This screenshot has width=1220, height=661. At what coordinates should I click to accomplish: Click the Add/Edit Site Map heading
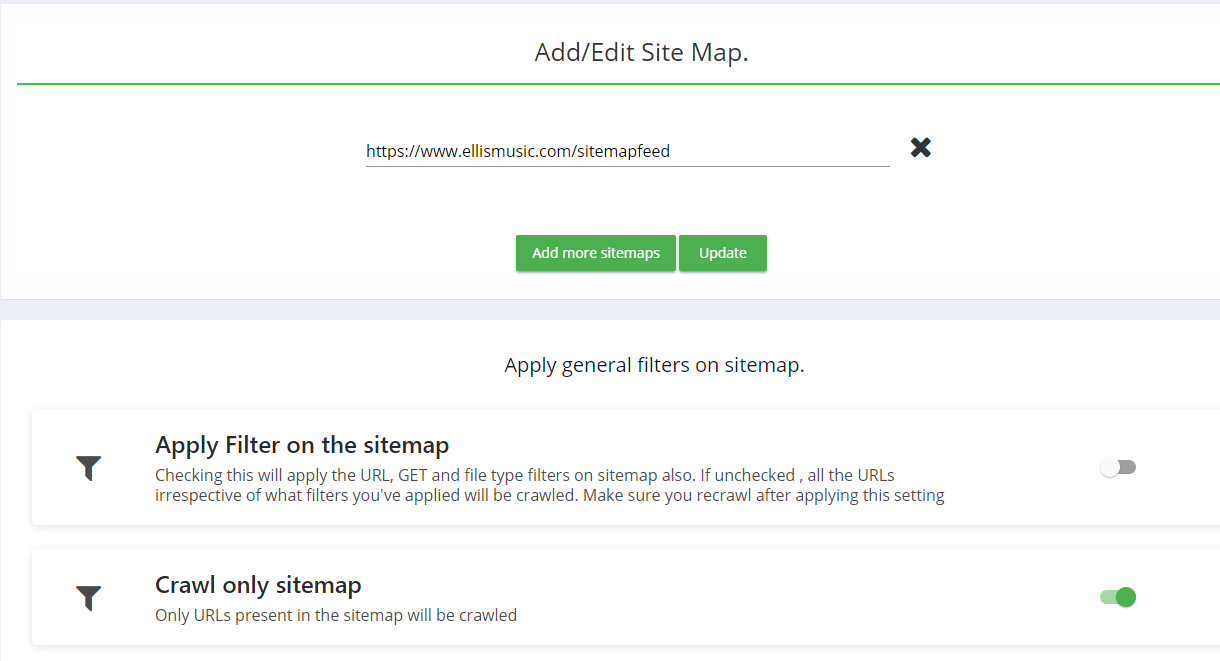tap(641, 52)
